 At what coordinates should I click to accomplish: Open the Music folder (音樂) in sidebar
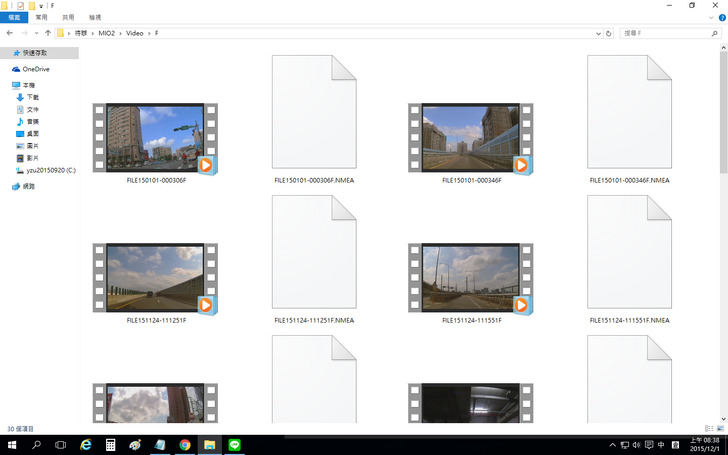(33, 121)
